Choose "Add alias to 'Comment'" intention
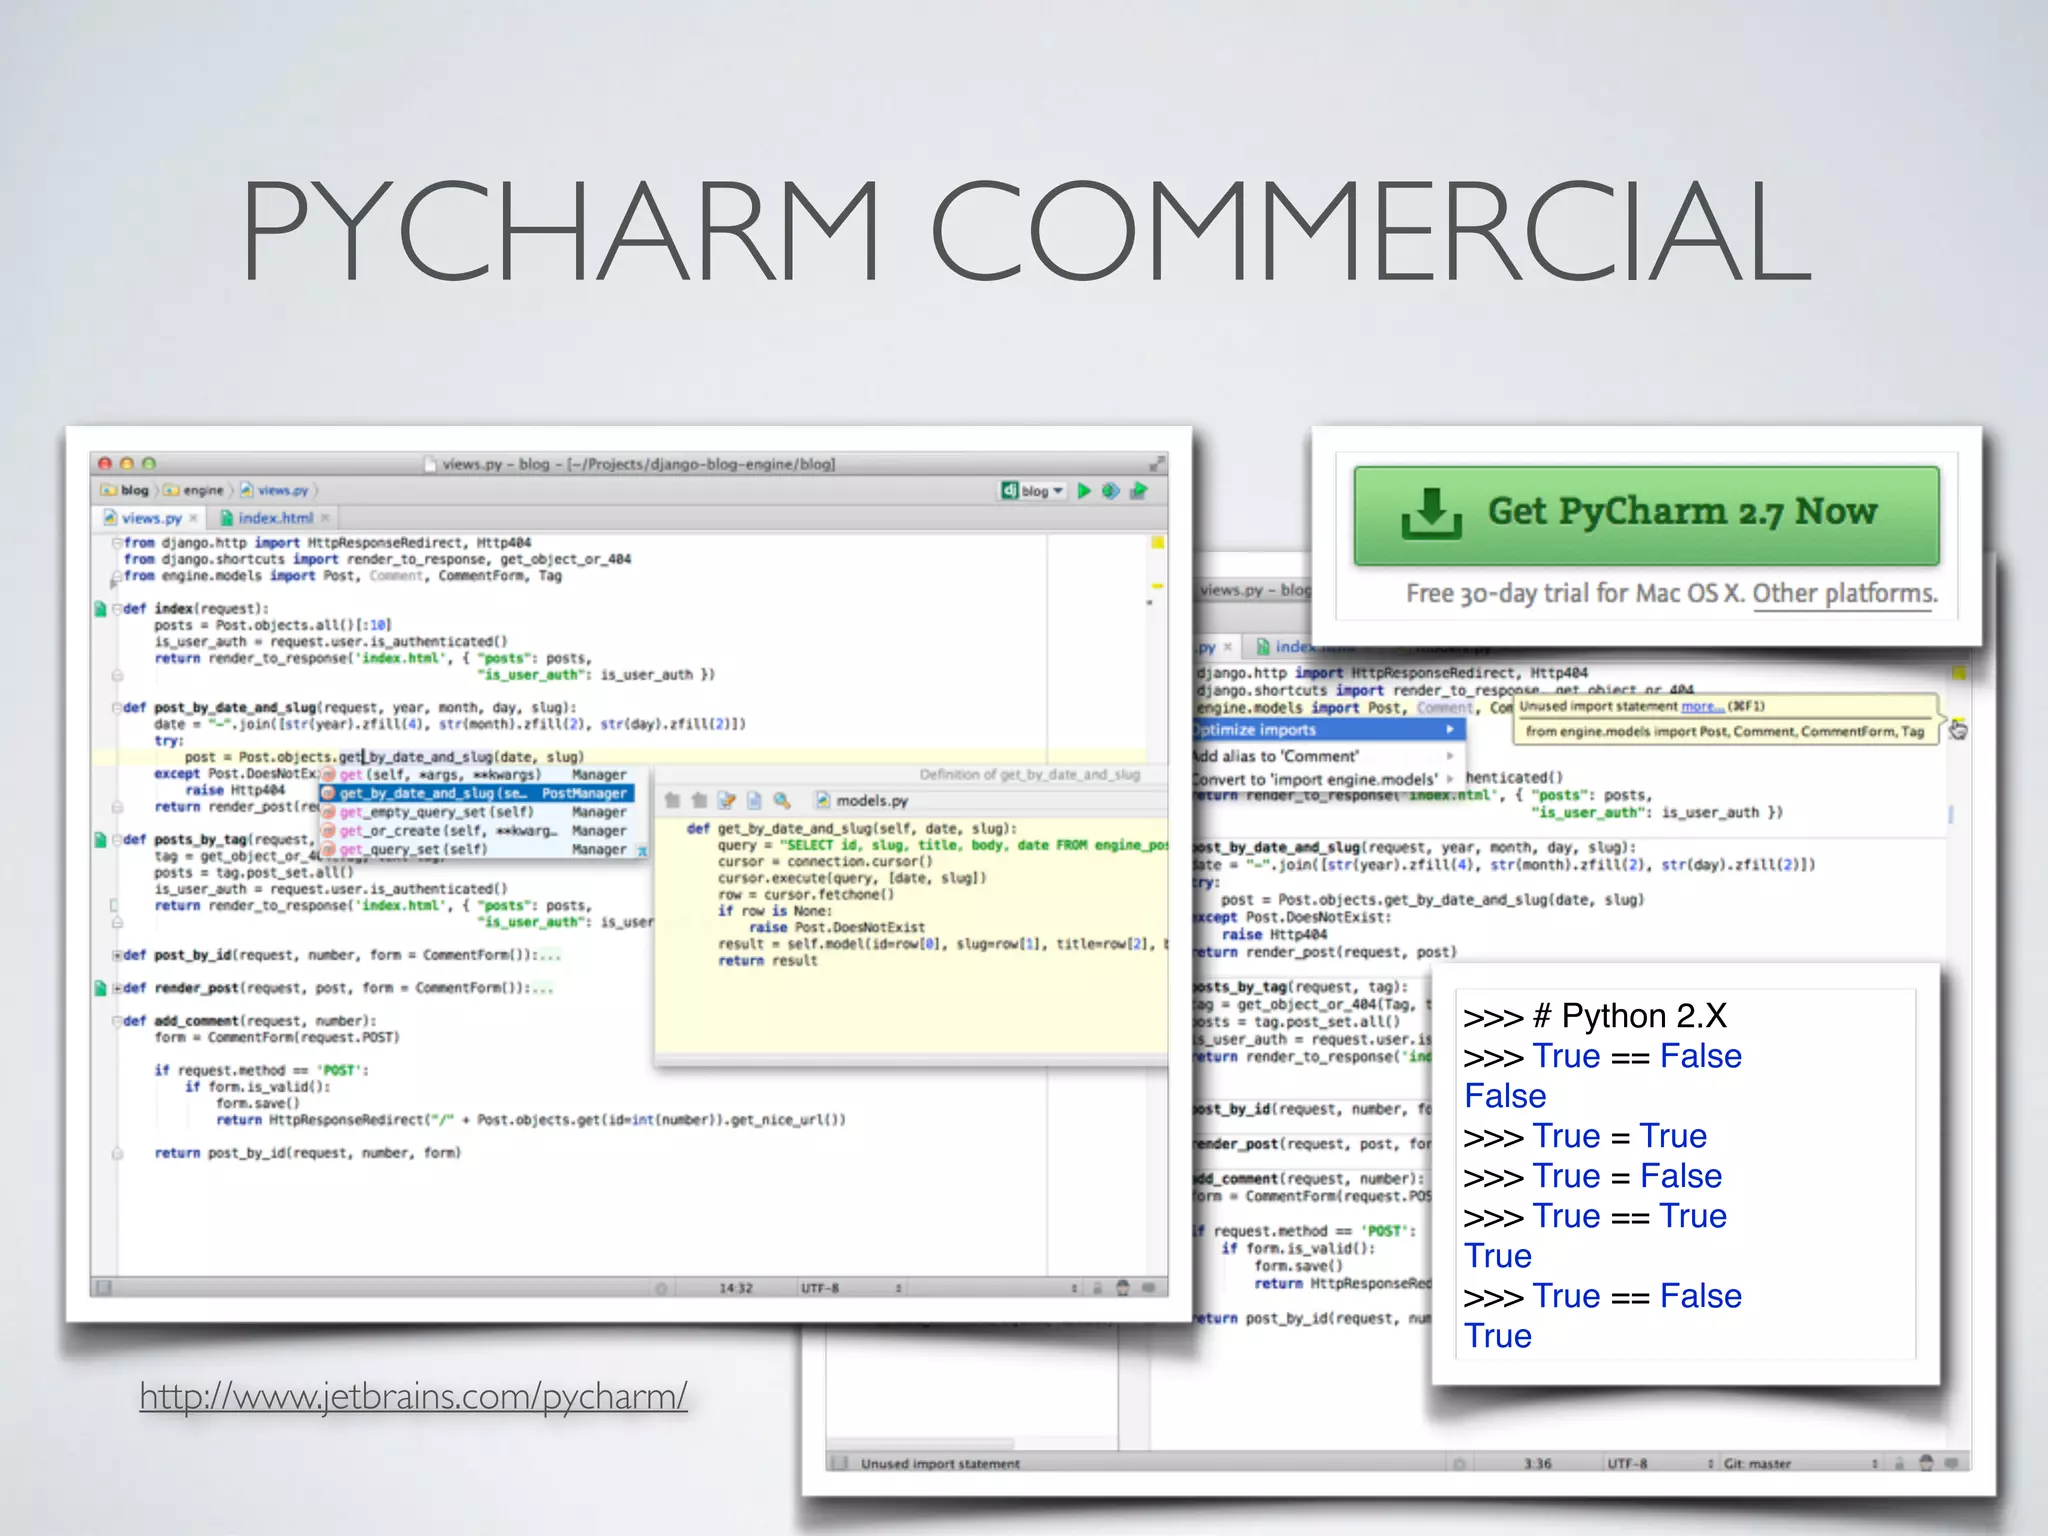Screen dimensions: 2048x1536 [1328, 756]
